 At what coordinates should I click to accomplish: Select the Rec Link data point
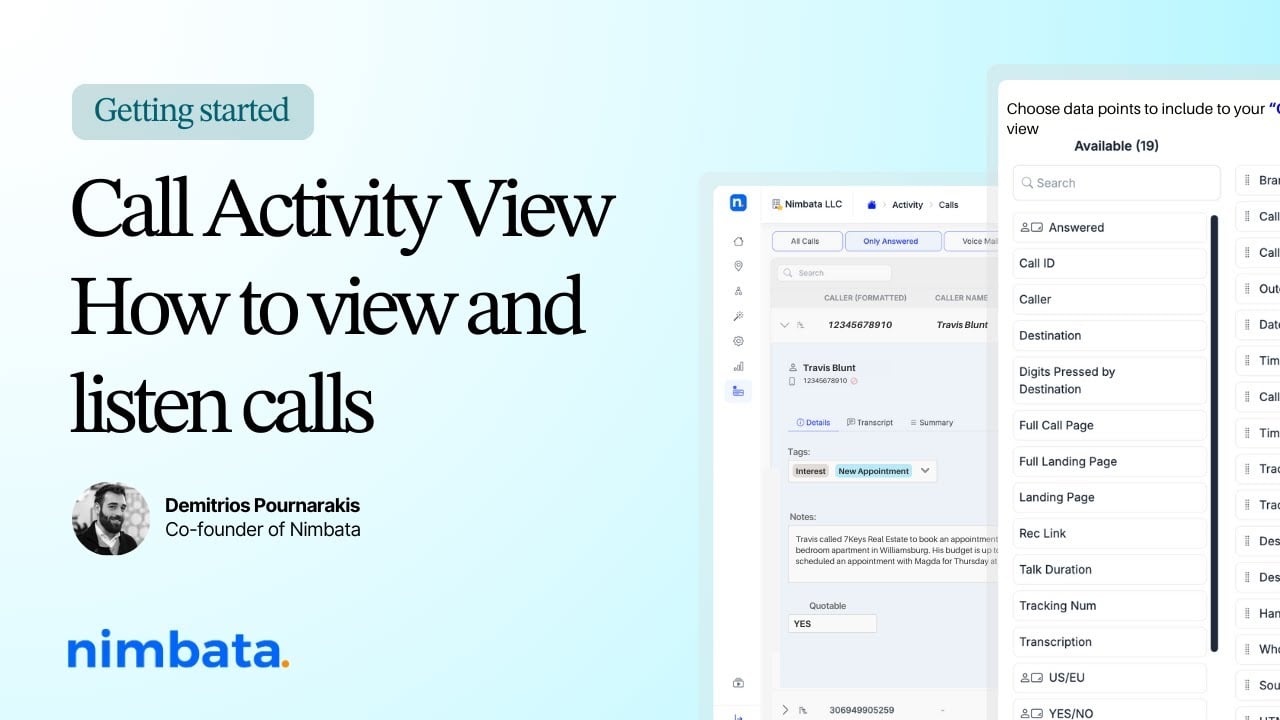[x=1110, y=533]
